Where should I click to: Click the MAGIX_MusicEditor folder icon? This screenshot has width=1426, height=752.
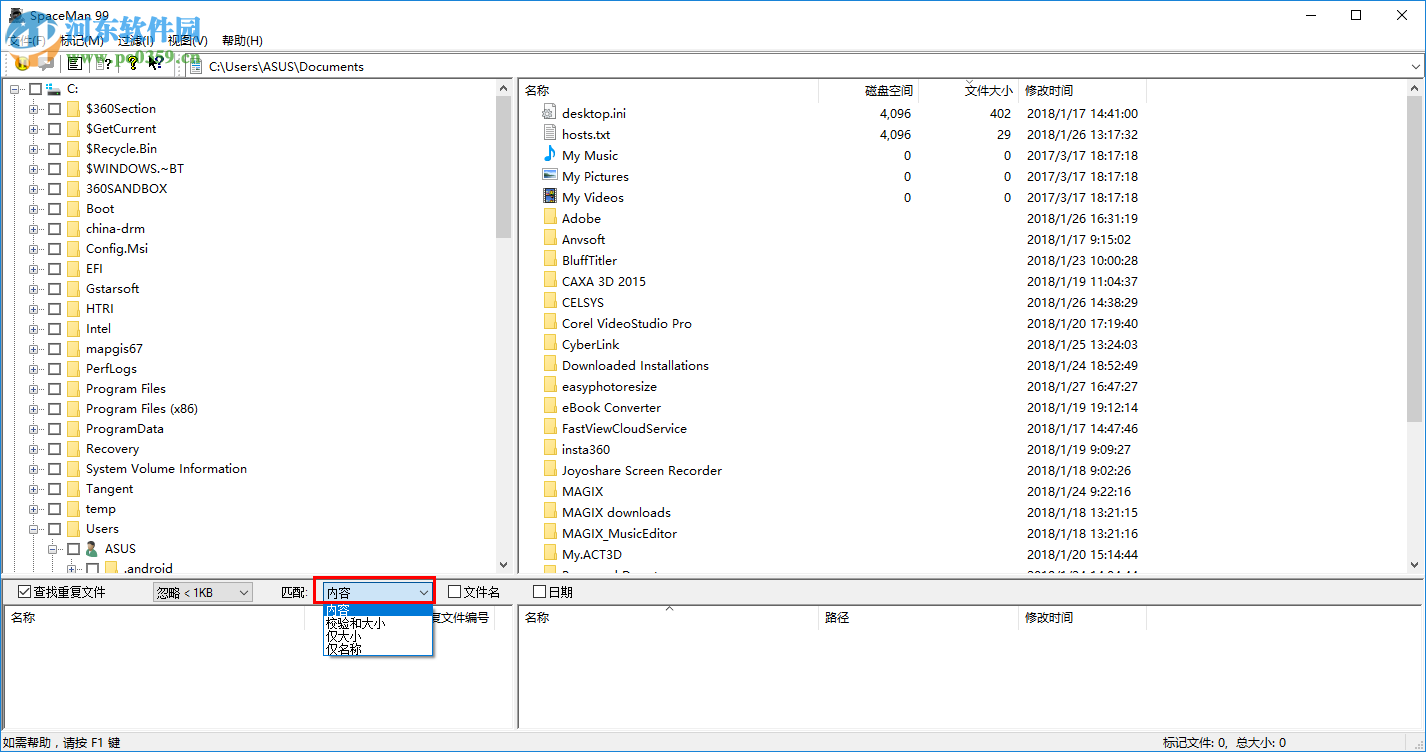(x=549, y=533)
